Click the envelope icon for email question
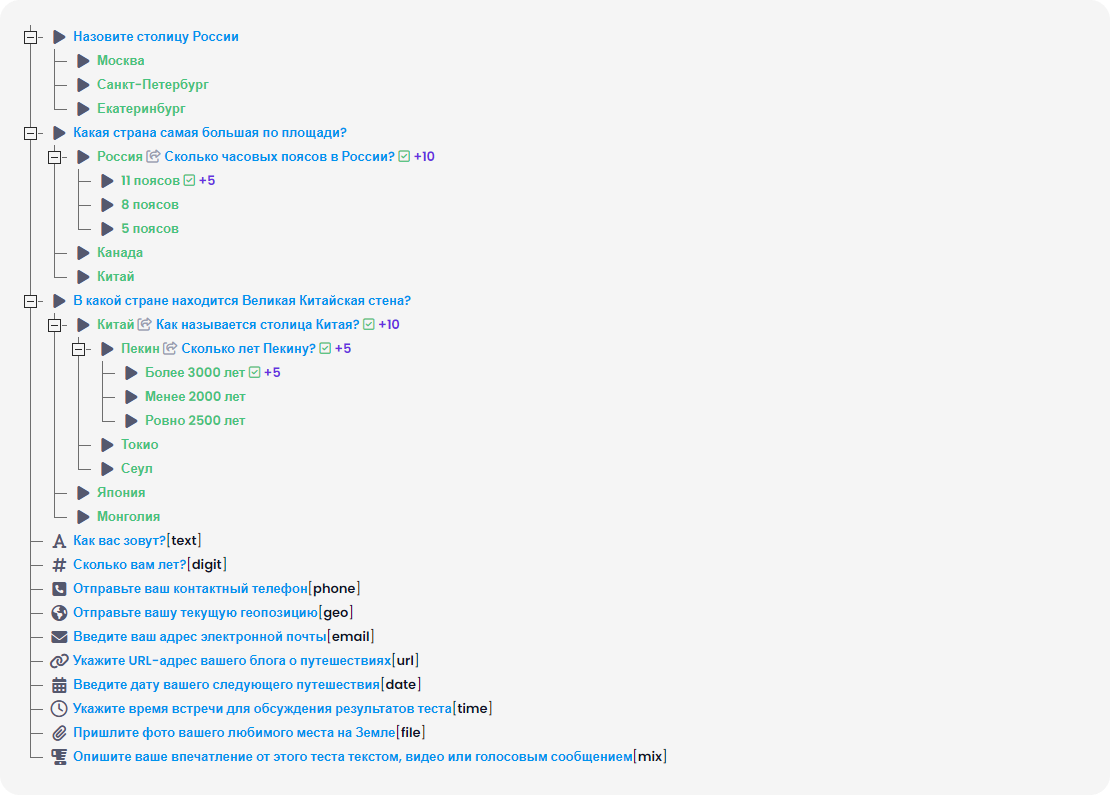This screenshot has height=795, width=1110. pyautogui.click(x=59, y=637)
